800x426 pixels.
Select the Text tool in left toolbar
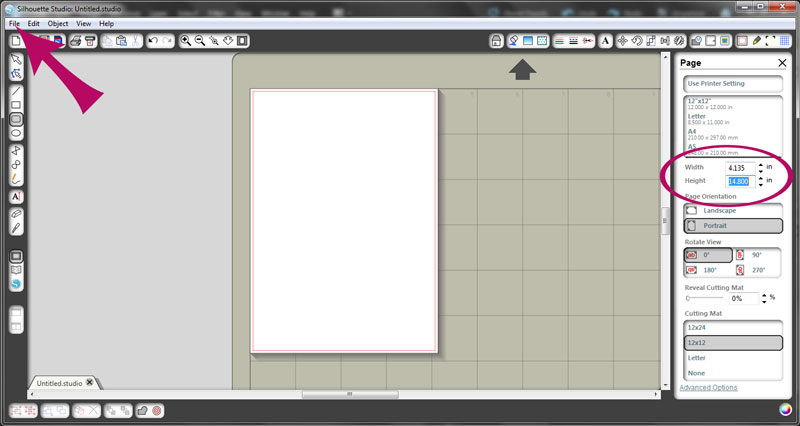tap(16, 196)
